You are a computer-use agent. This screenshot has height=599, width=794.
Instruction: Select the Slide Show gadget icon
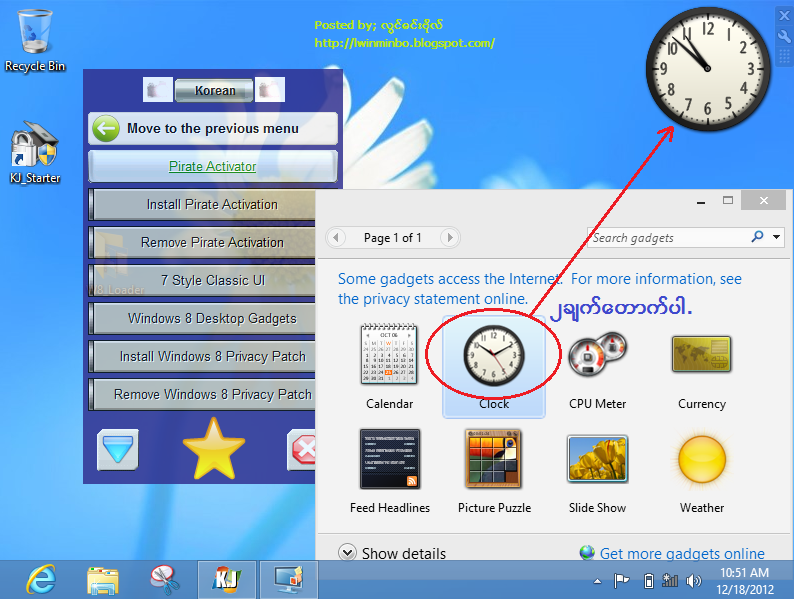tap(598, 459)
